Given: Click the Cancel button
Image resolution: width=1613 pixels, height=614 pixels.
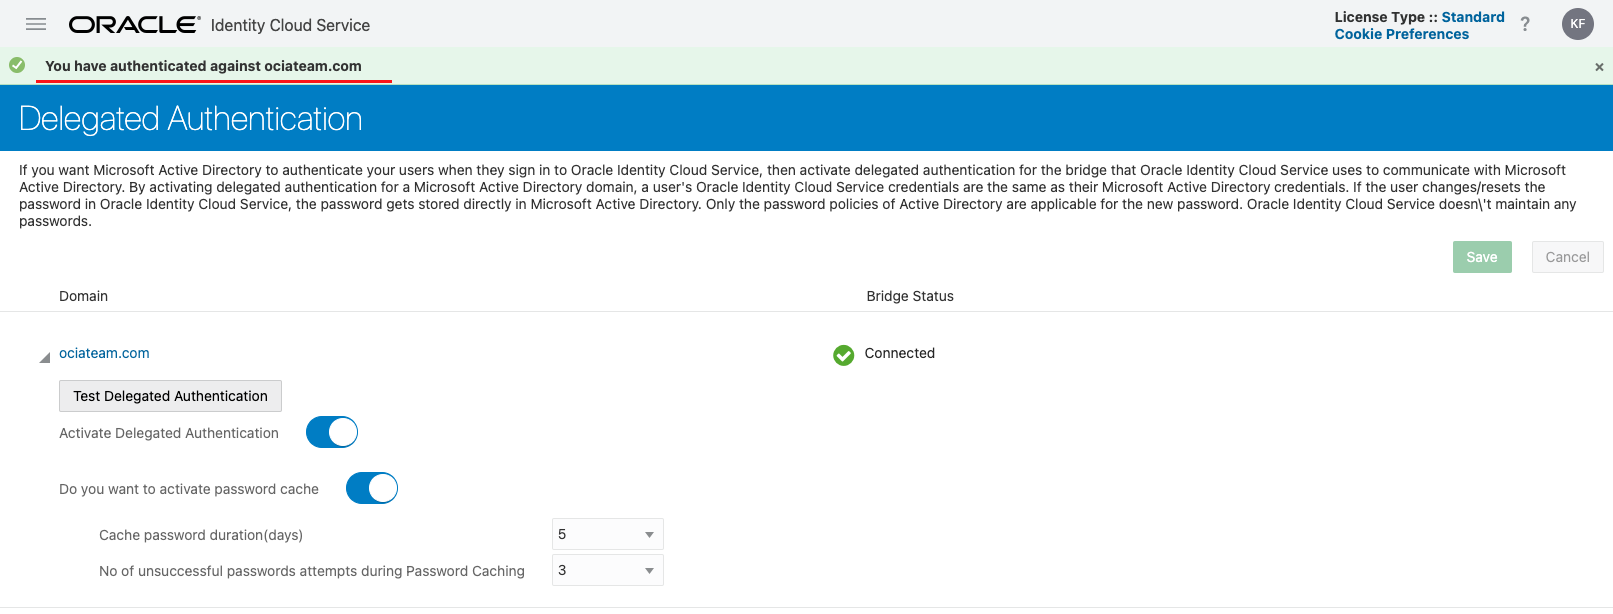Looking at the screenshot, I should pos(1567,257).
